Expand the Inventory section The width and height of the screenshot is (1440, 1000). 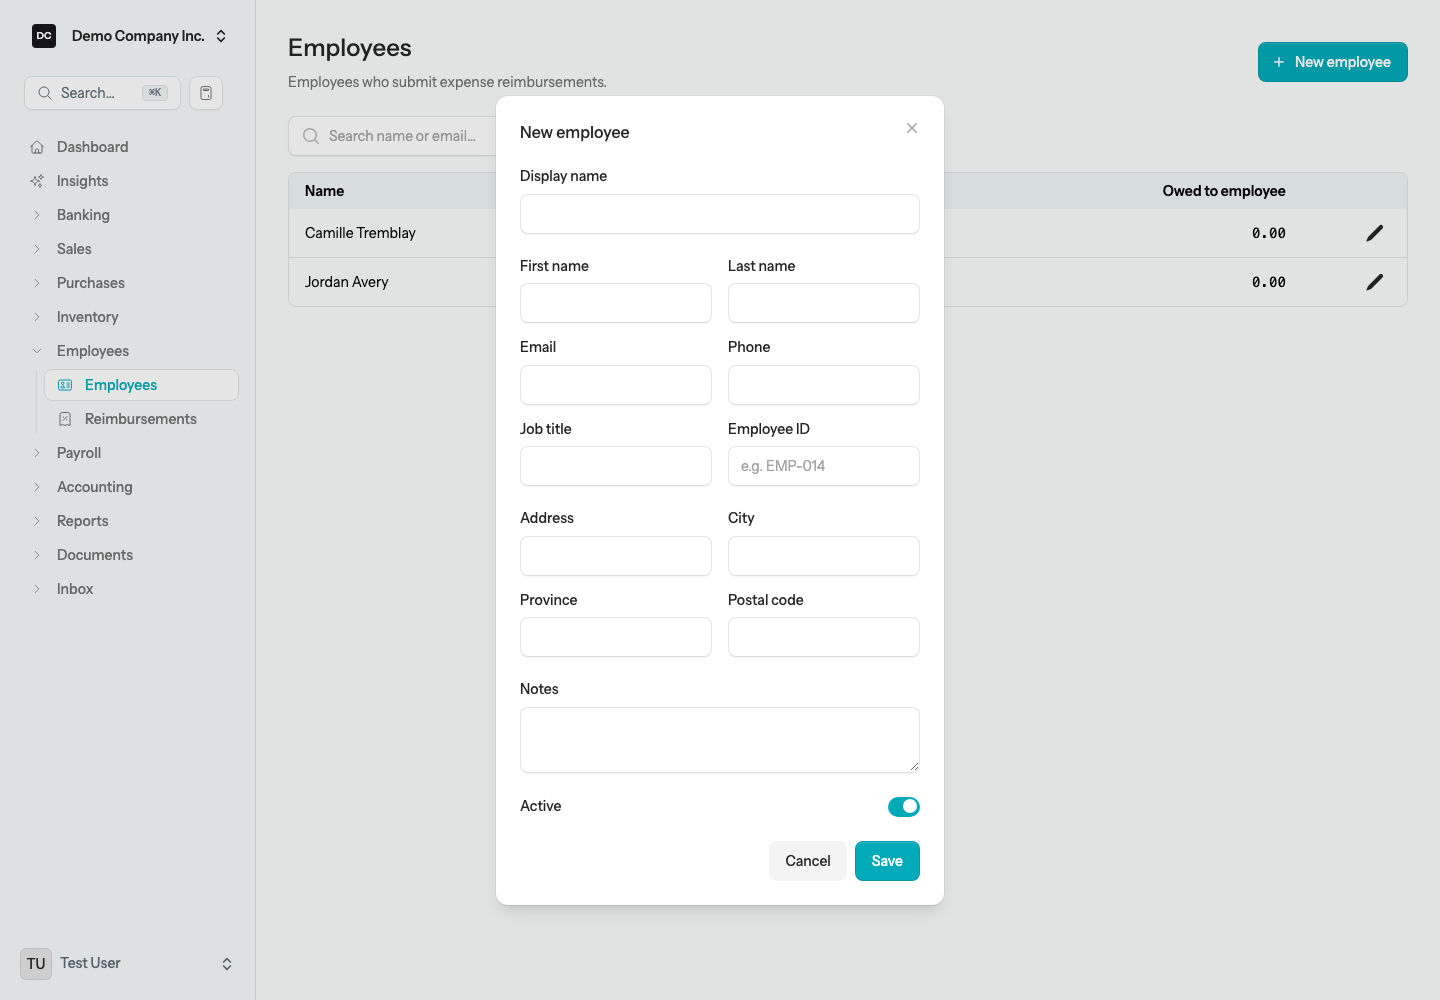click(128, 317)
